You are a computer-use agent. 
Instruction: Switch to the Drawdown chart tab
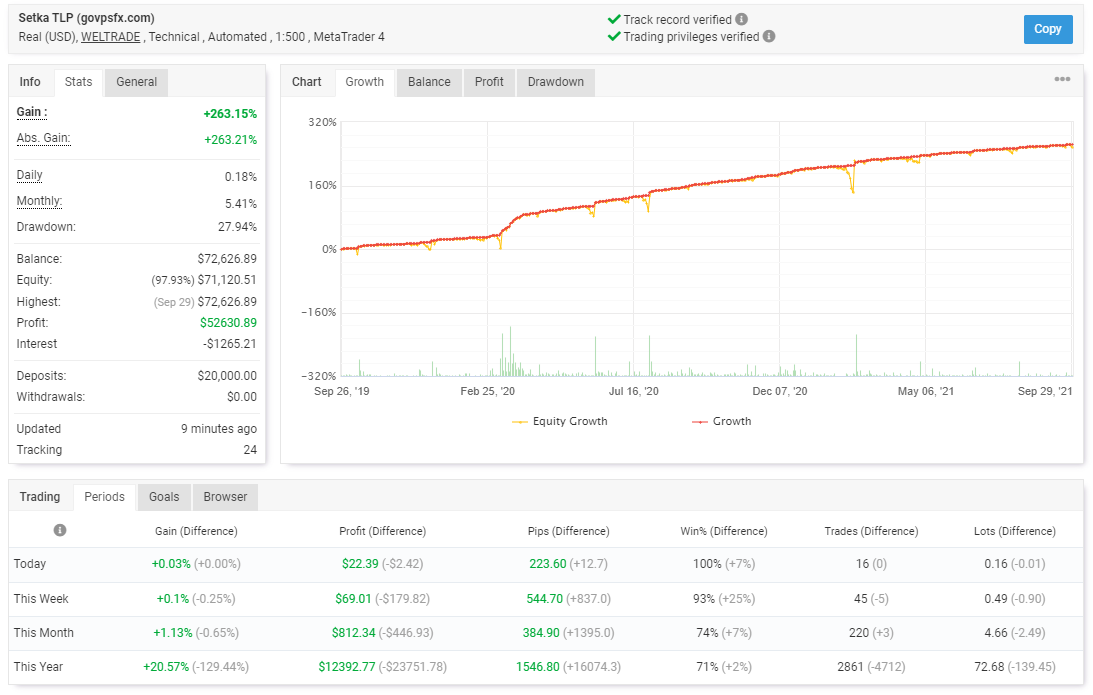[556, 82]
